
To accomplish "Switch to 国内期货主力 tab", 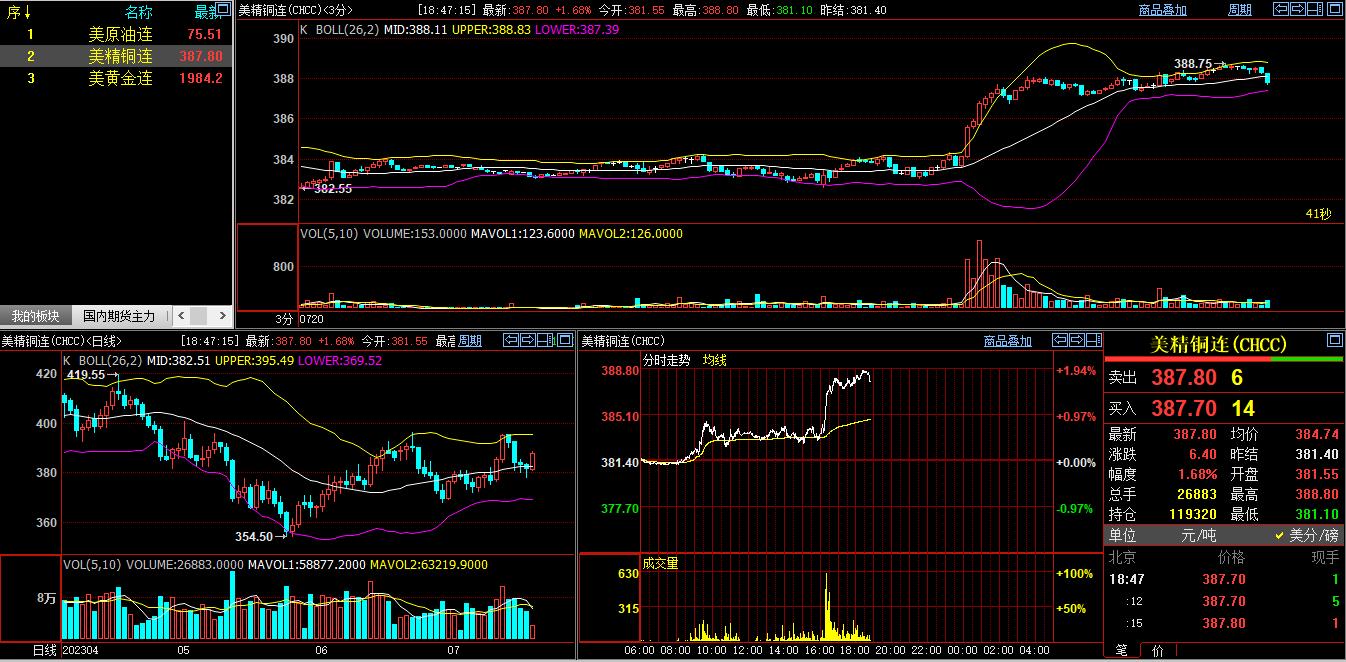I will (119, 316).
